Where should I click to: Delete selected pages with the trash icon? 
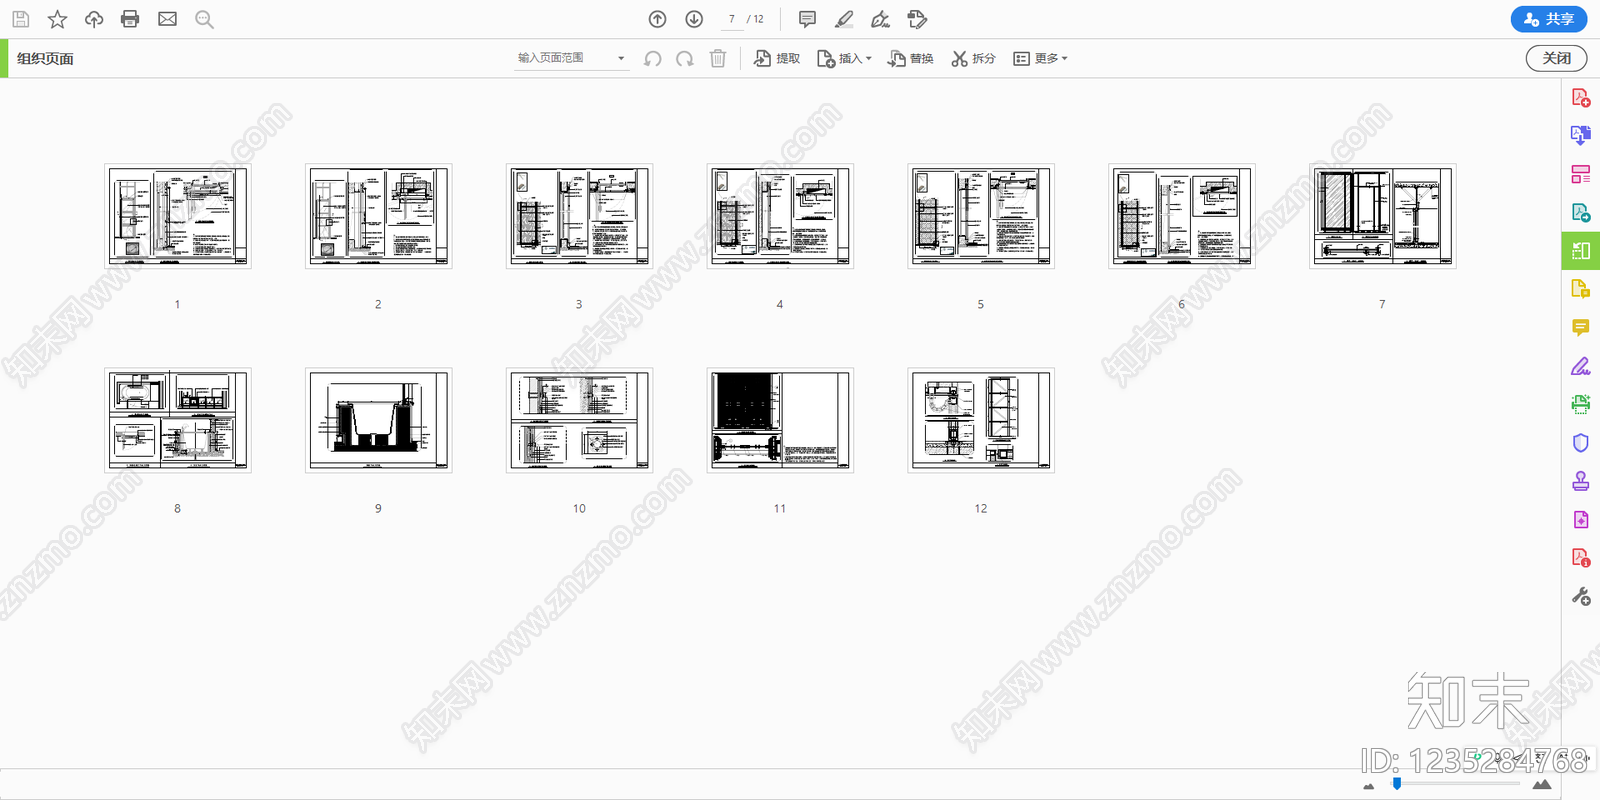[x=718, y=59]
